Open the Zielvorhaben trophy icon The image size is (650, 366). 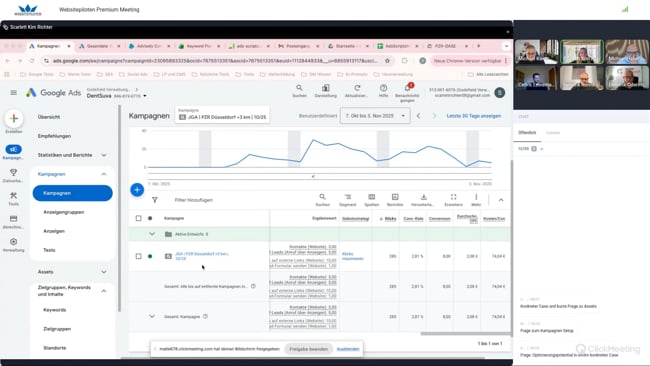coord(13,172)
